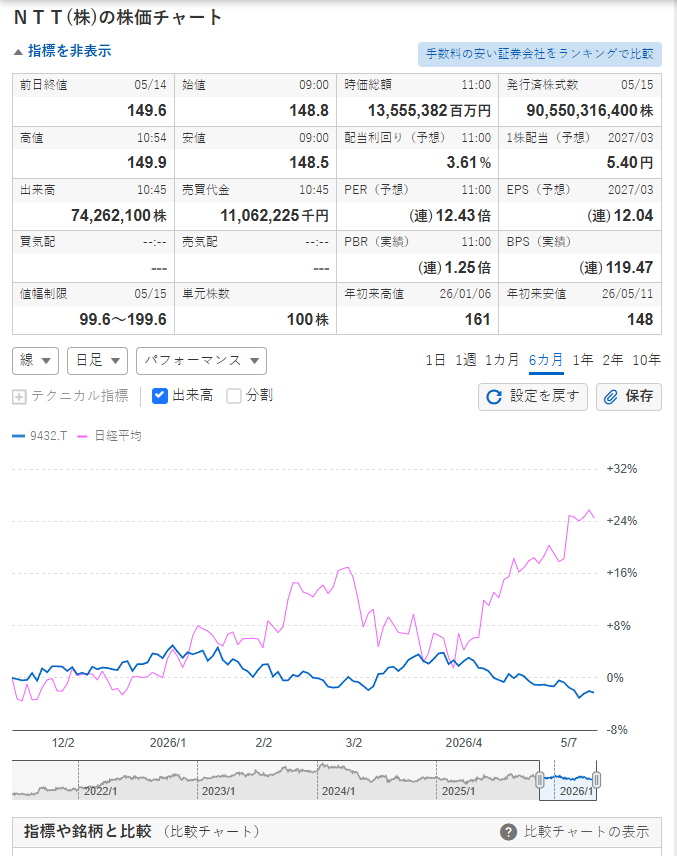Click the 値幅制限 value 99.6～199.6
Image resolution: width=677 pixels, height=856 pixels.
point(123,319)
